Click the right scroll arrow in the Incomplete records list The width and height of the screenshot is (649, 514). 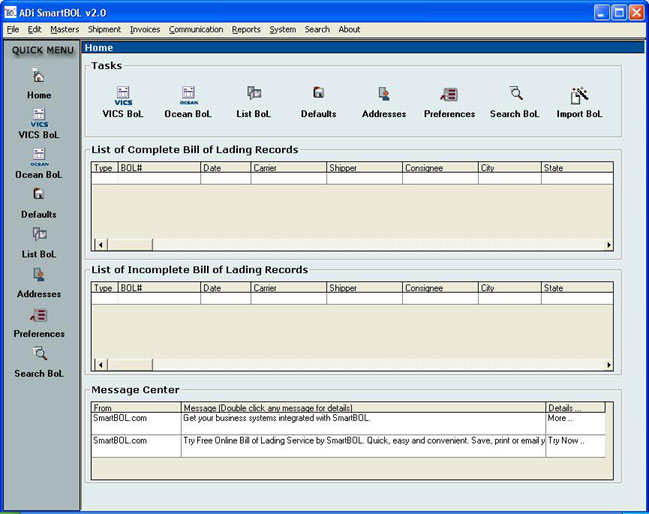click(608, 365)
